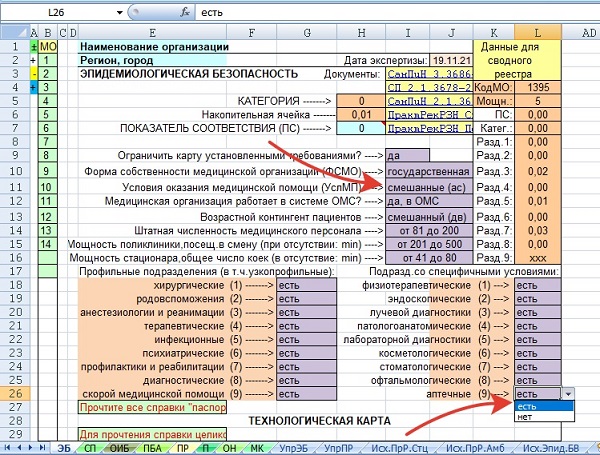Switch to the СП sheet tab
This screenshot has width=600, height=455.
point(90,448)
